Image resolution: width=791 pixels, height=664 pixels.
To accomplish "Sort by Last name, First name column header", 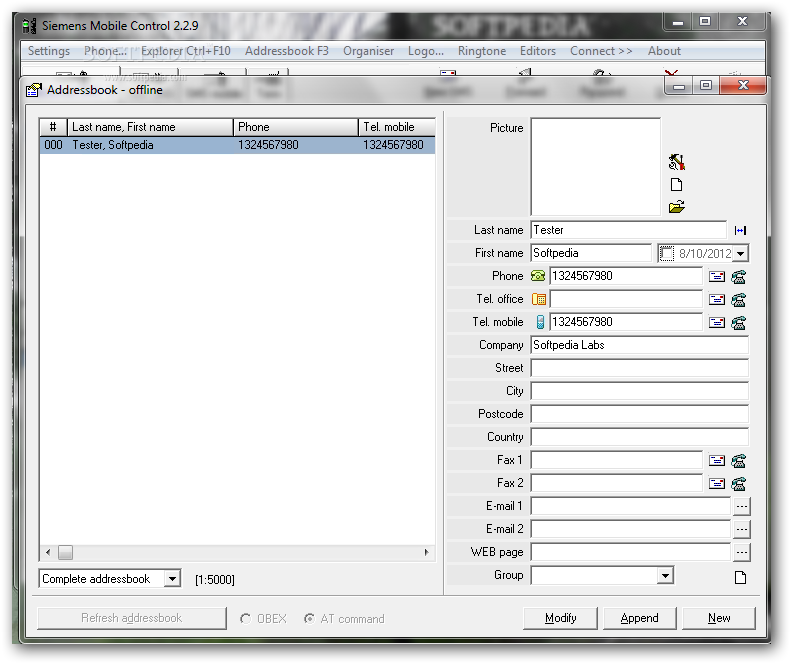I will 150,127.
